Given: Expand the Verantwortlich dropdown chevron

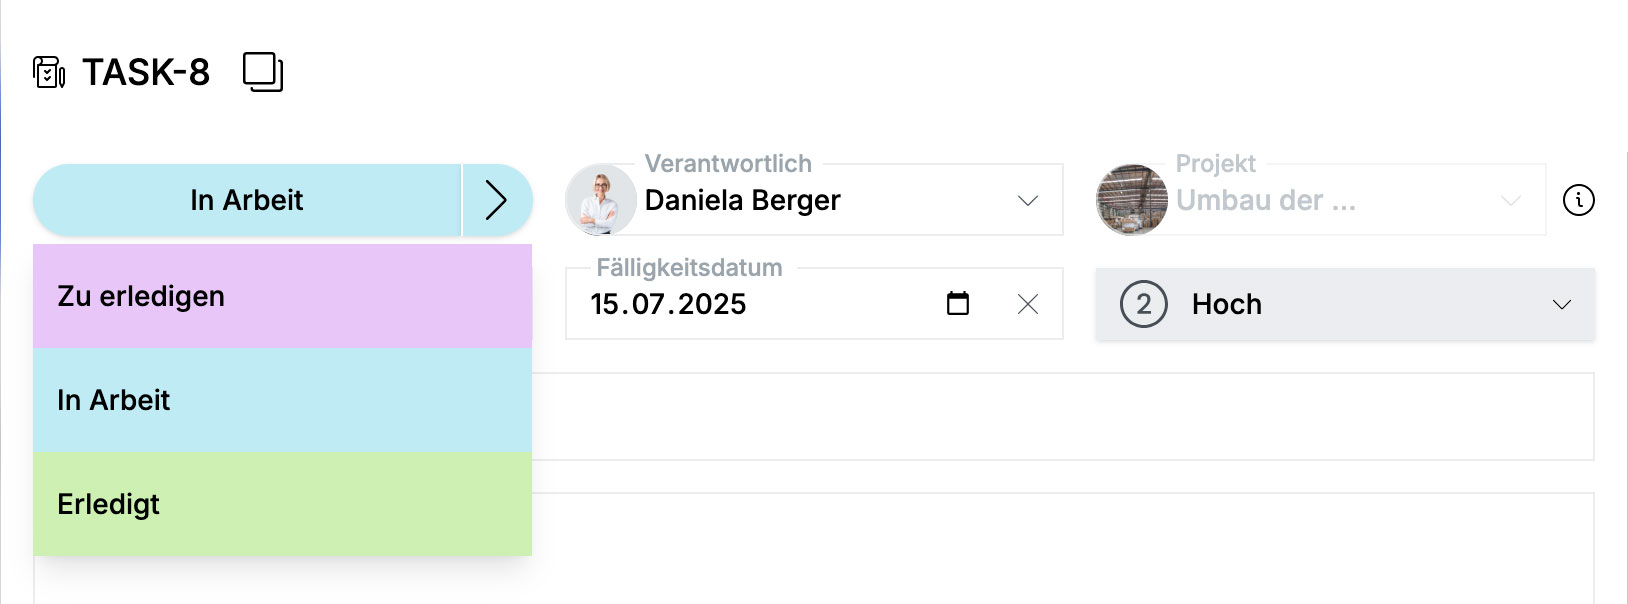Looking at the screenshot, I should [x=1028, y=201].
